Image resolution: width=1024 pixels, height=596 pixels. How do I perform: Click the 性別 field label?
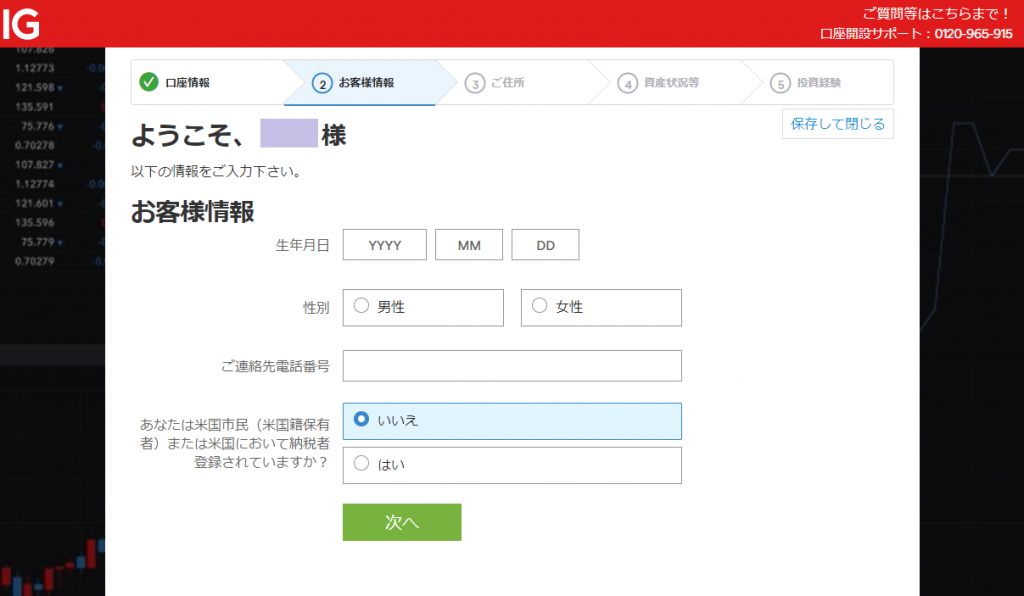pos(316,307)
